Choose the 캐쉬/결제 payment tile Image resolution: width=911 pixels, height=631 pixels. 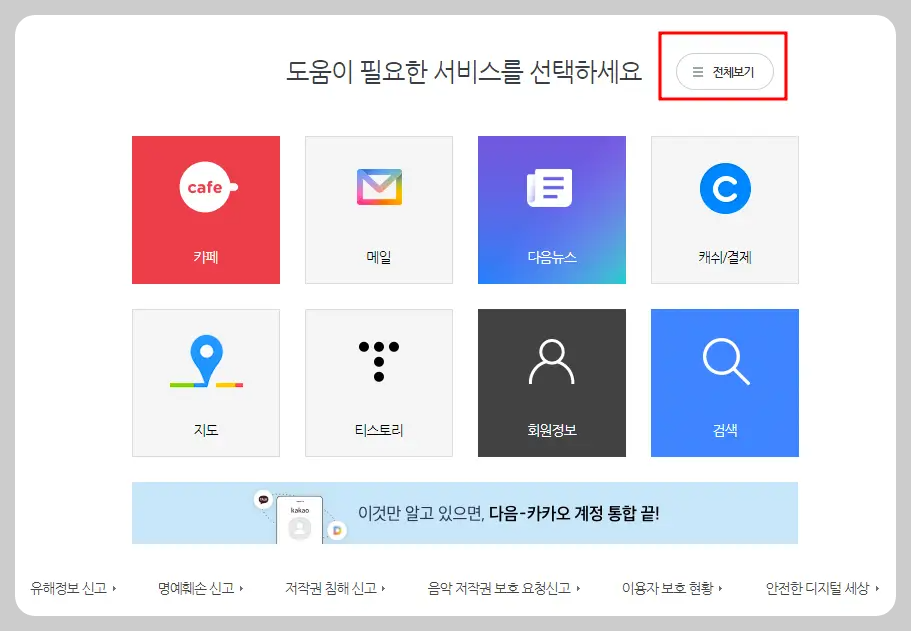pos(725,210)
